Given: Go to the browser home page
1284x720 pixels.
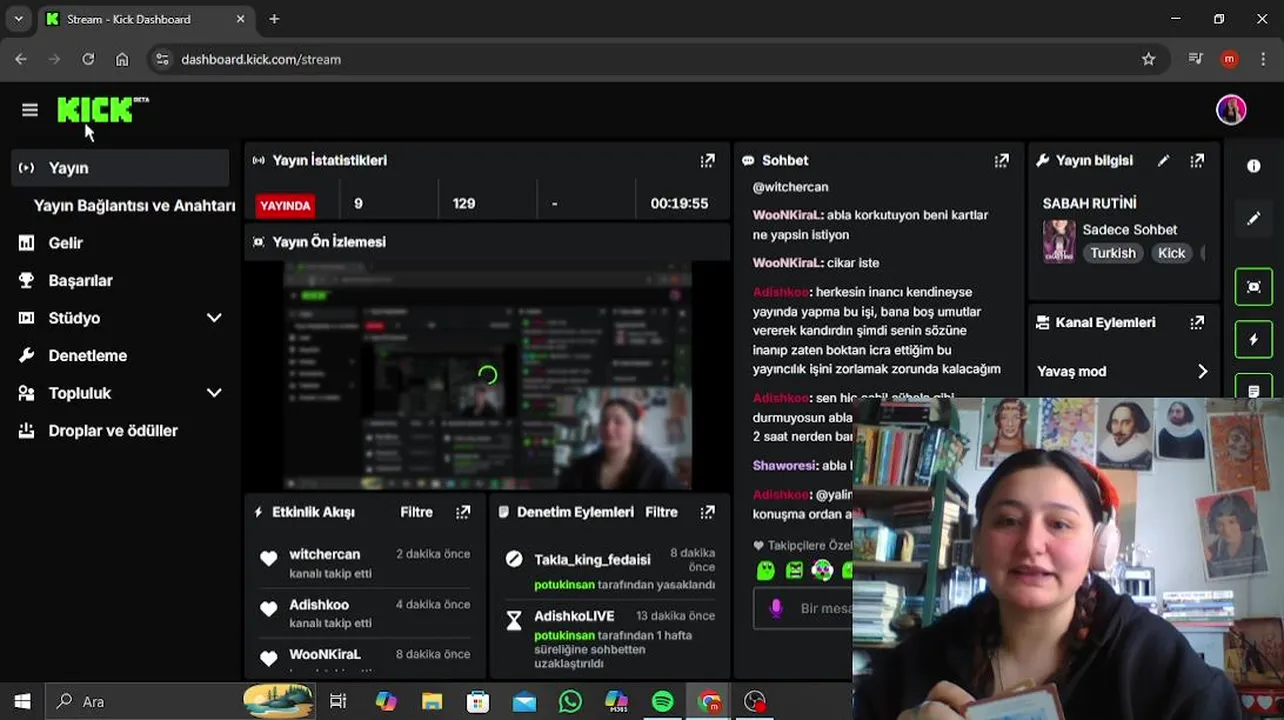Looking at the screenshot, I should point(122,59).
